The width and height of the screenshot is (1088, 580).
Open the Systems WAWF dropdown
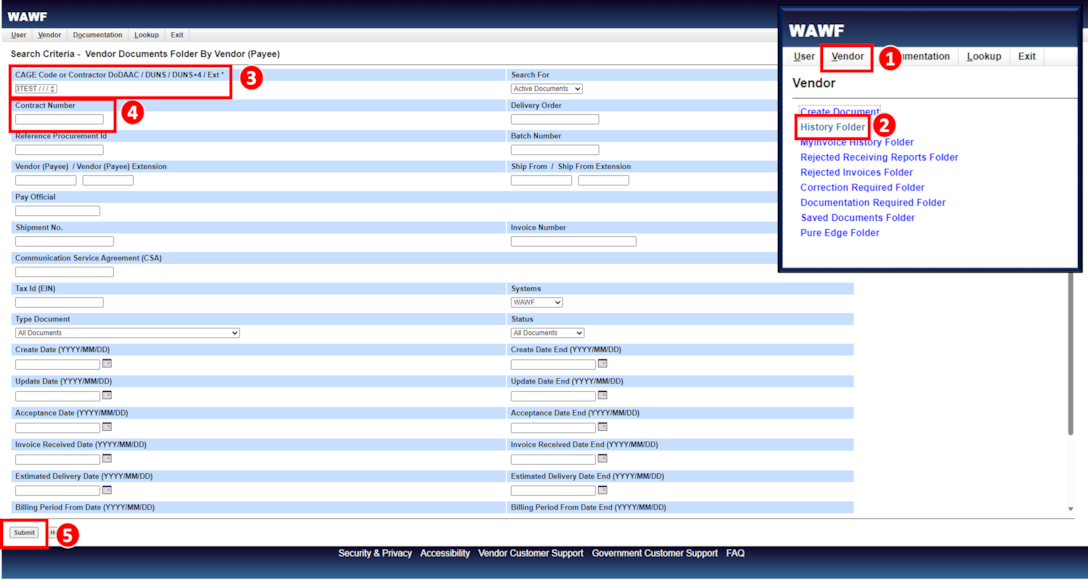coord(537,302)
